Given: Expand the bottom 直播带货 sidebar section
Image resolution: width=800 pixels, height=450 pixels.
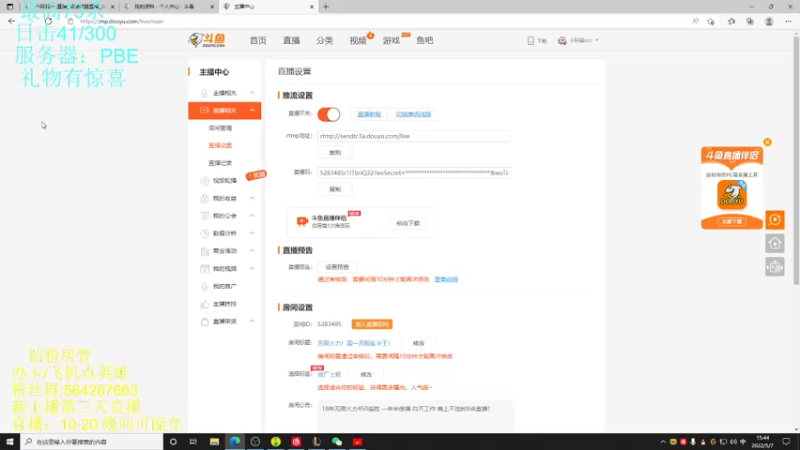Looking at the screenshot, I should [x=252, y=321].
